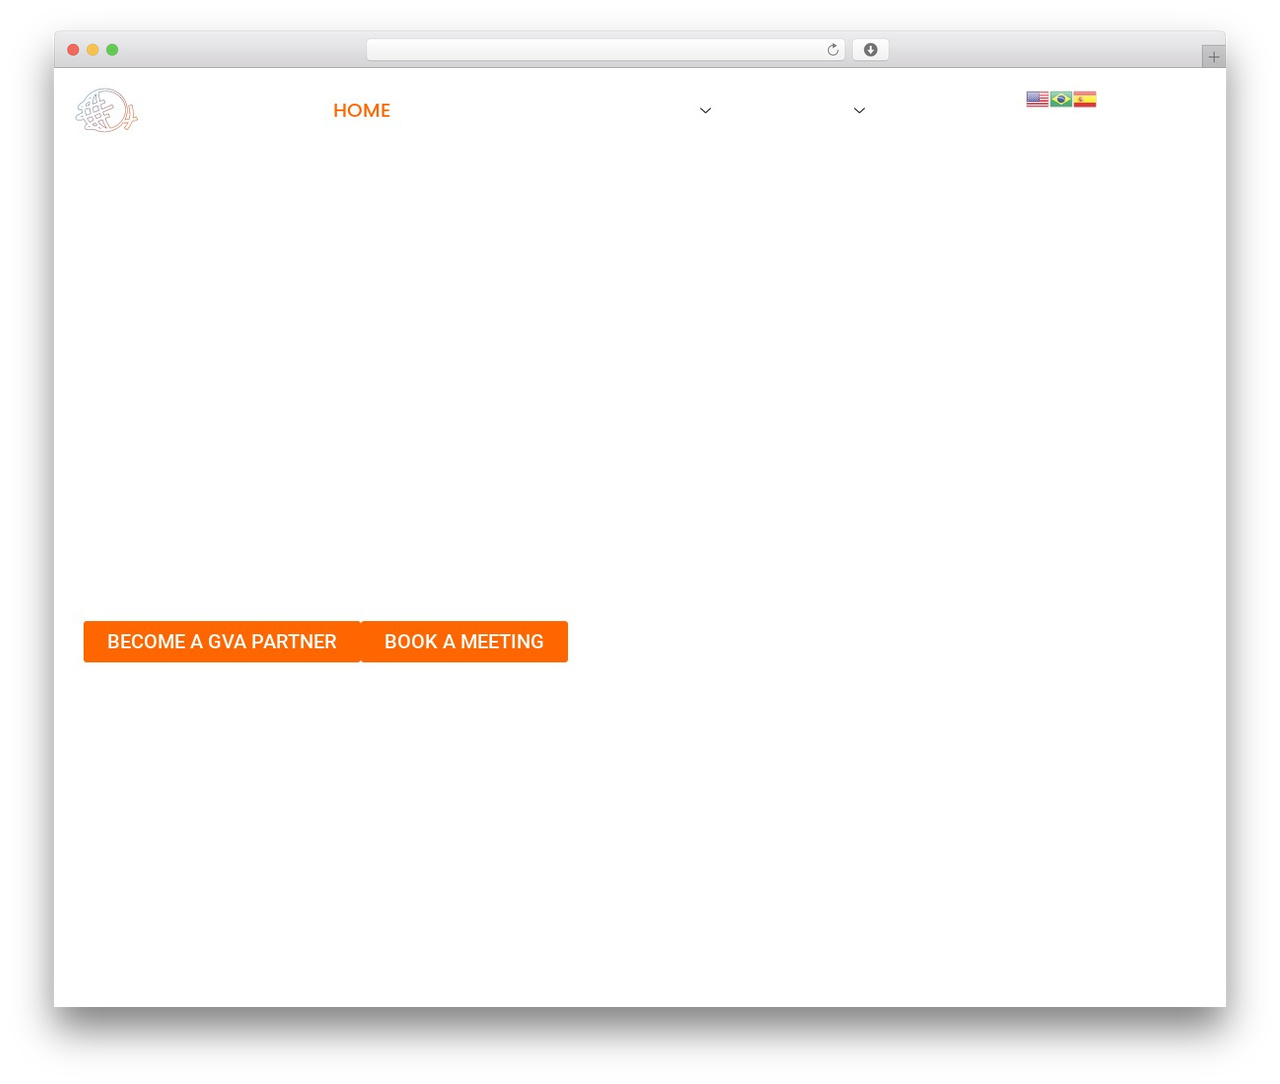Screen dimensions: 1280x1084
Task: Maximize the browser window with green button
Action: point(112,50)
